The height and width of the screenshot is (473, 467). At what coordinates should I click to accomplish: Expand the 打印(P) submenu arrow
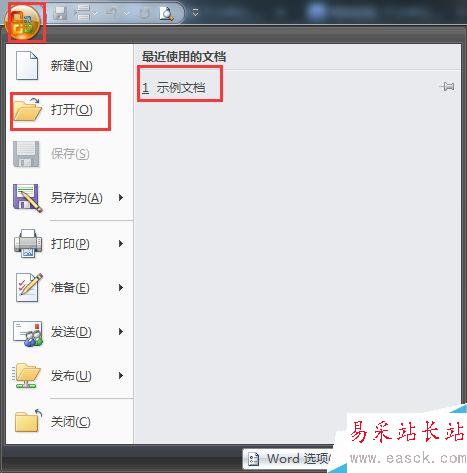121,244
